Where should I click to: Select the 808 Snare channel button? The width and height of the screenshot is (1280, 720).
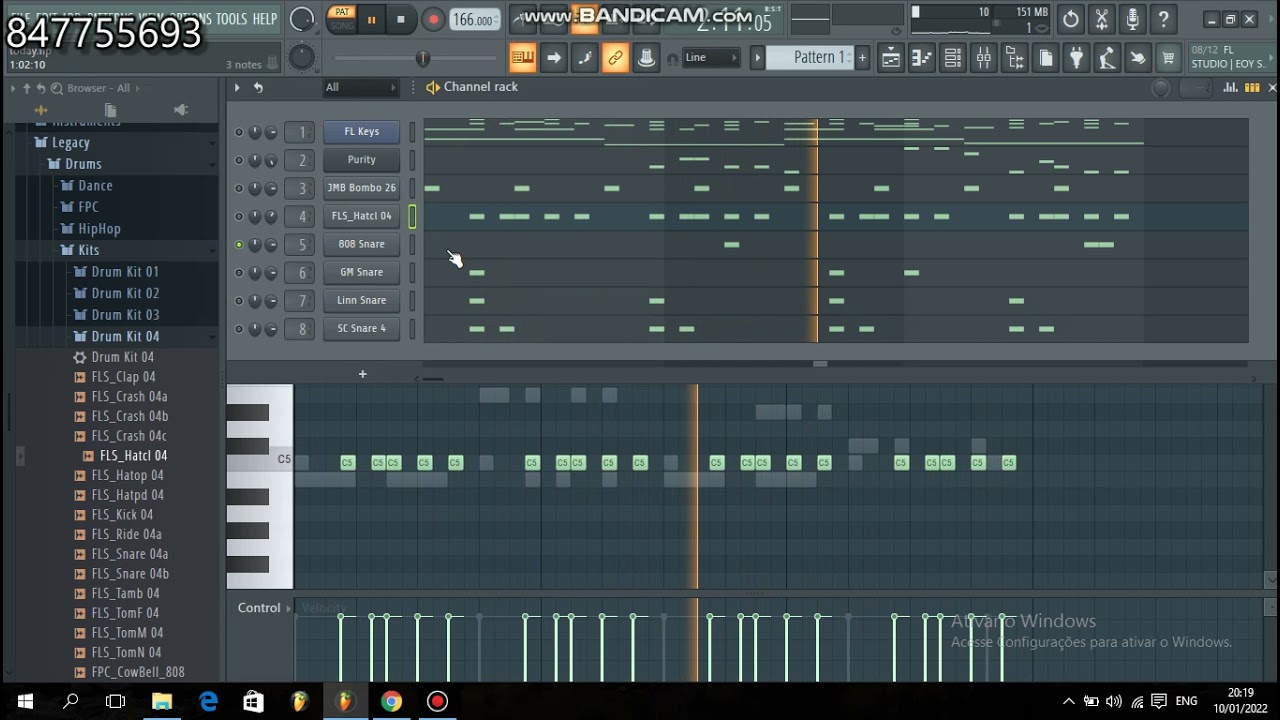[x=361, y=244]
